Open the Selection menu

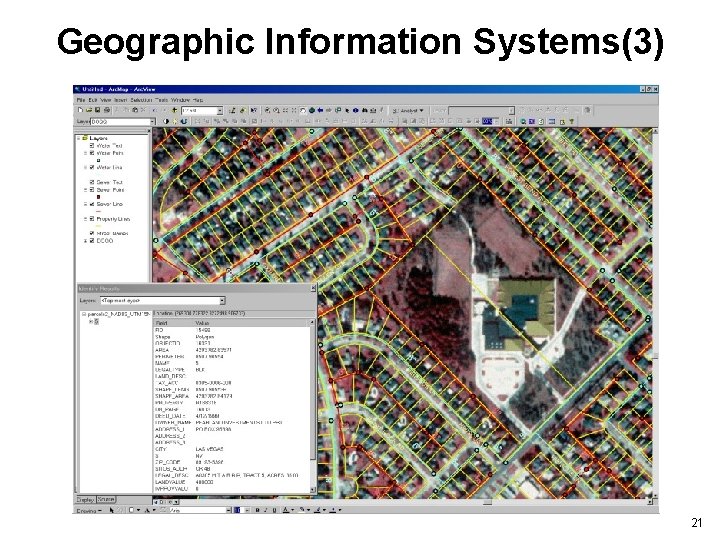[141, 100]
